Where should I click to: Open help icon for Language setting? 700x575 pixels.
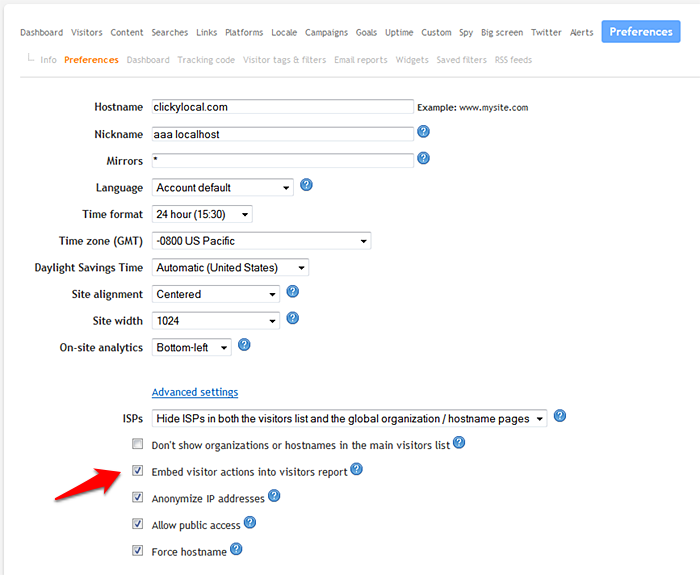tap(307, 185)
